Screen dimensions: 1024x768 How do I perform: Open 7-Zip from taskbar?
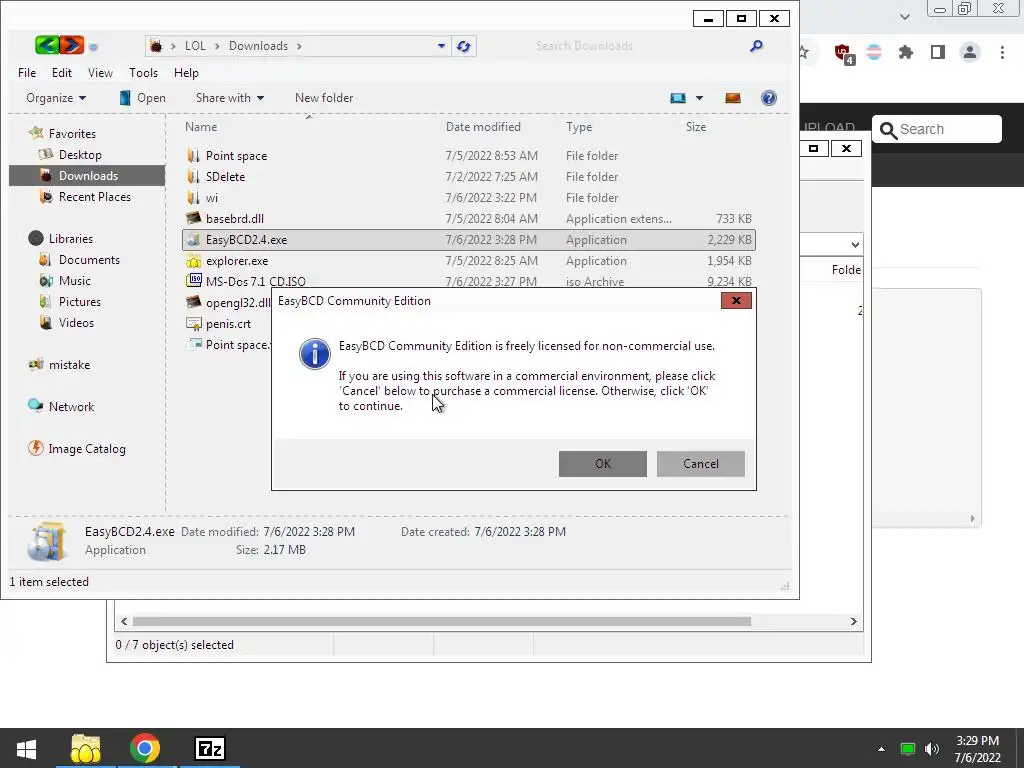pos(210,748)
